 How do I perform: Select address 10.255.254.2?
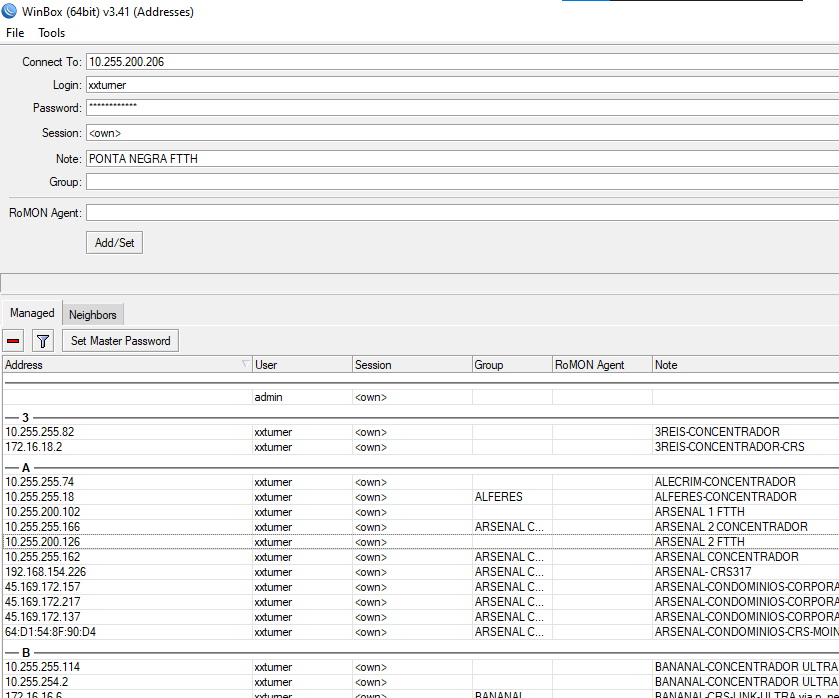(37, 682)
